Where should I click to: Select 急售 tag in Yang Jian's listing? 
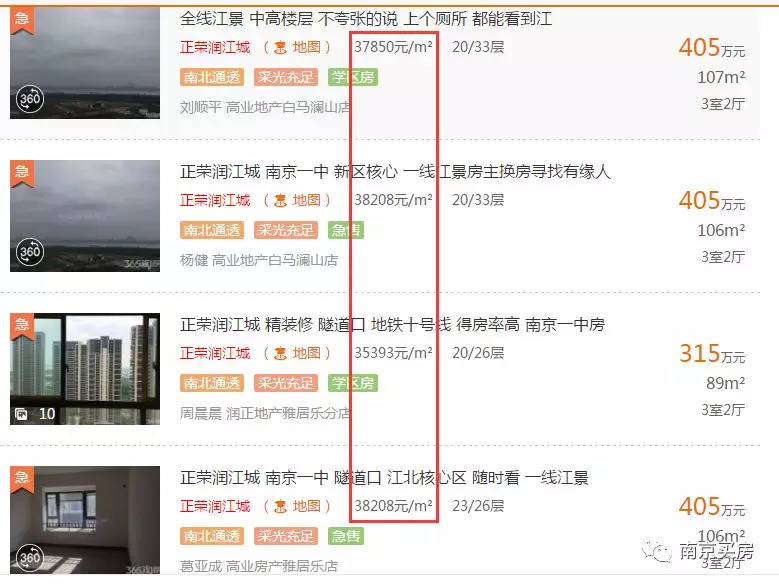pos(346,230)
